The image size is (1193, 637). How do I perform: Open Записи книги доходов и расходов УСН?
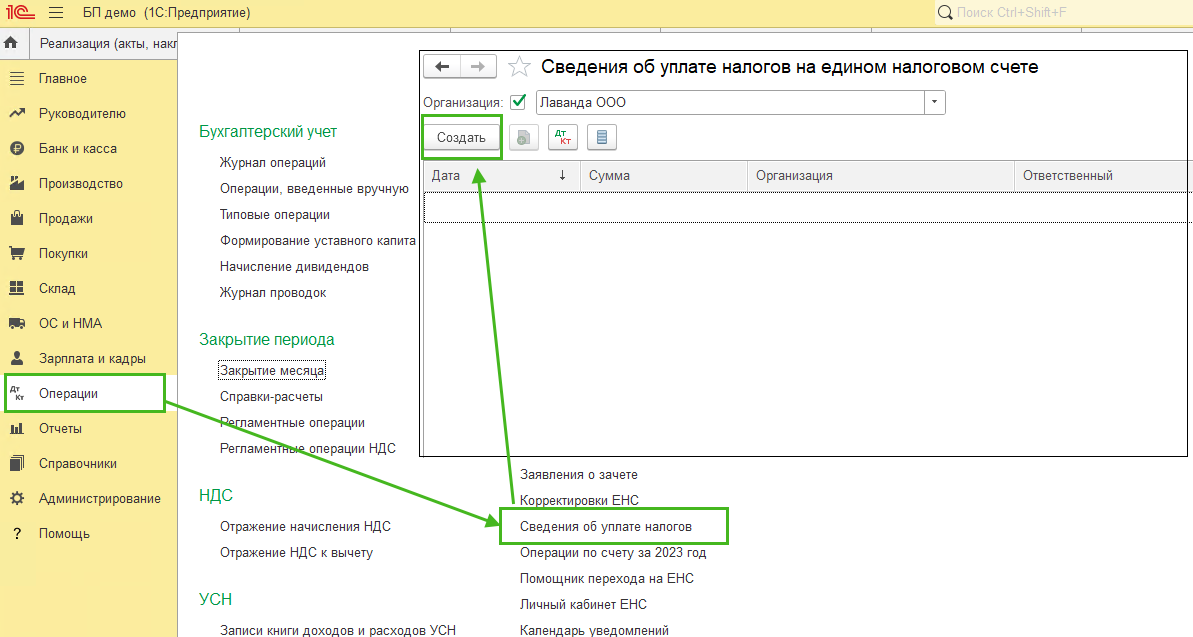pos(338,630)
